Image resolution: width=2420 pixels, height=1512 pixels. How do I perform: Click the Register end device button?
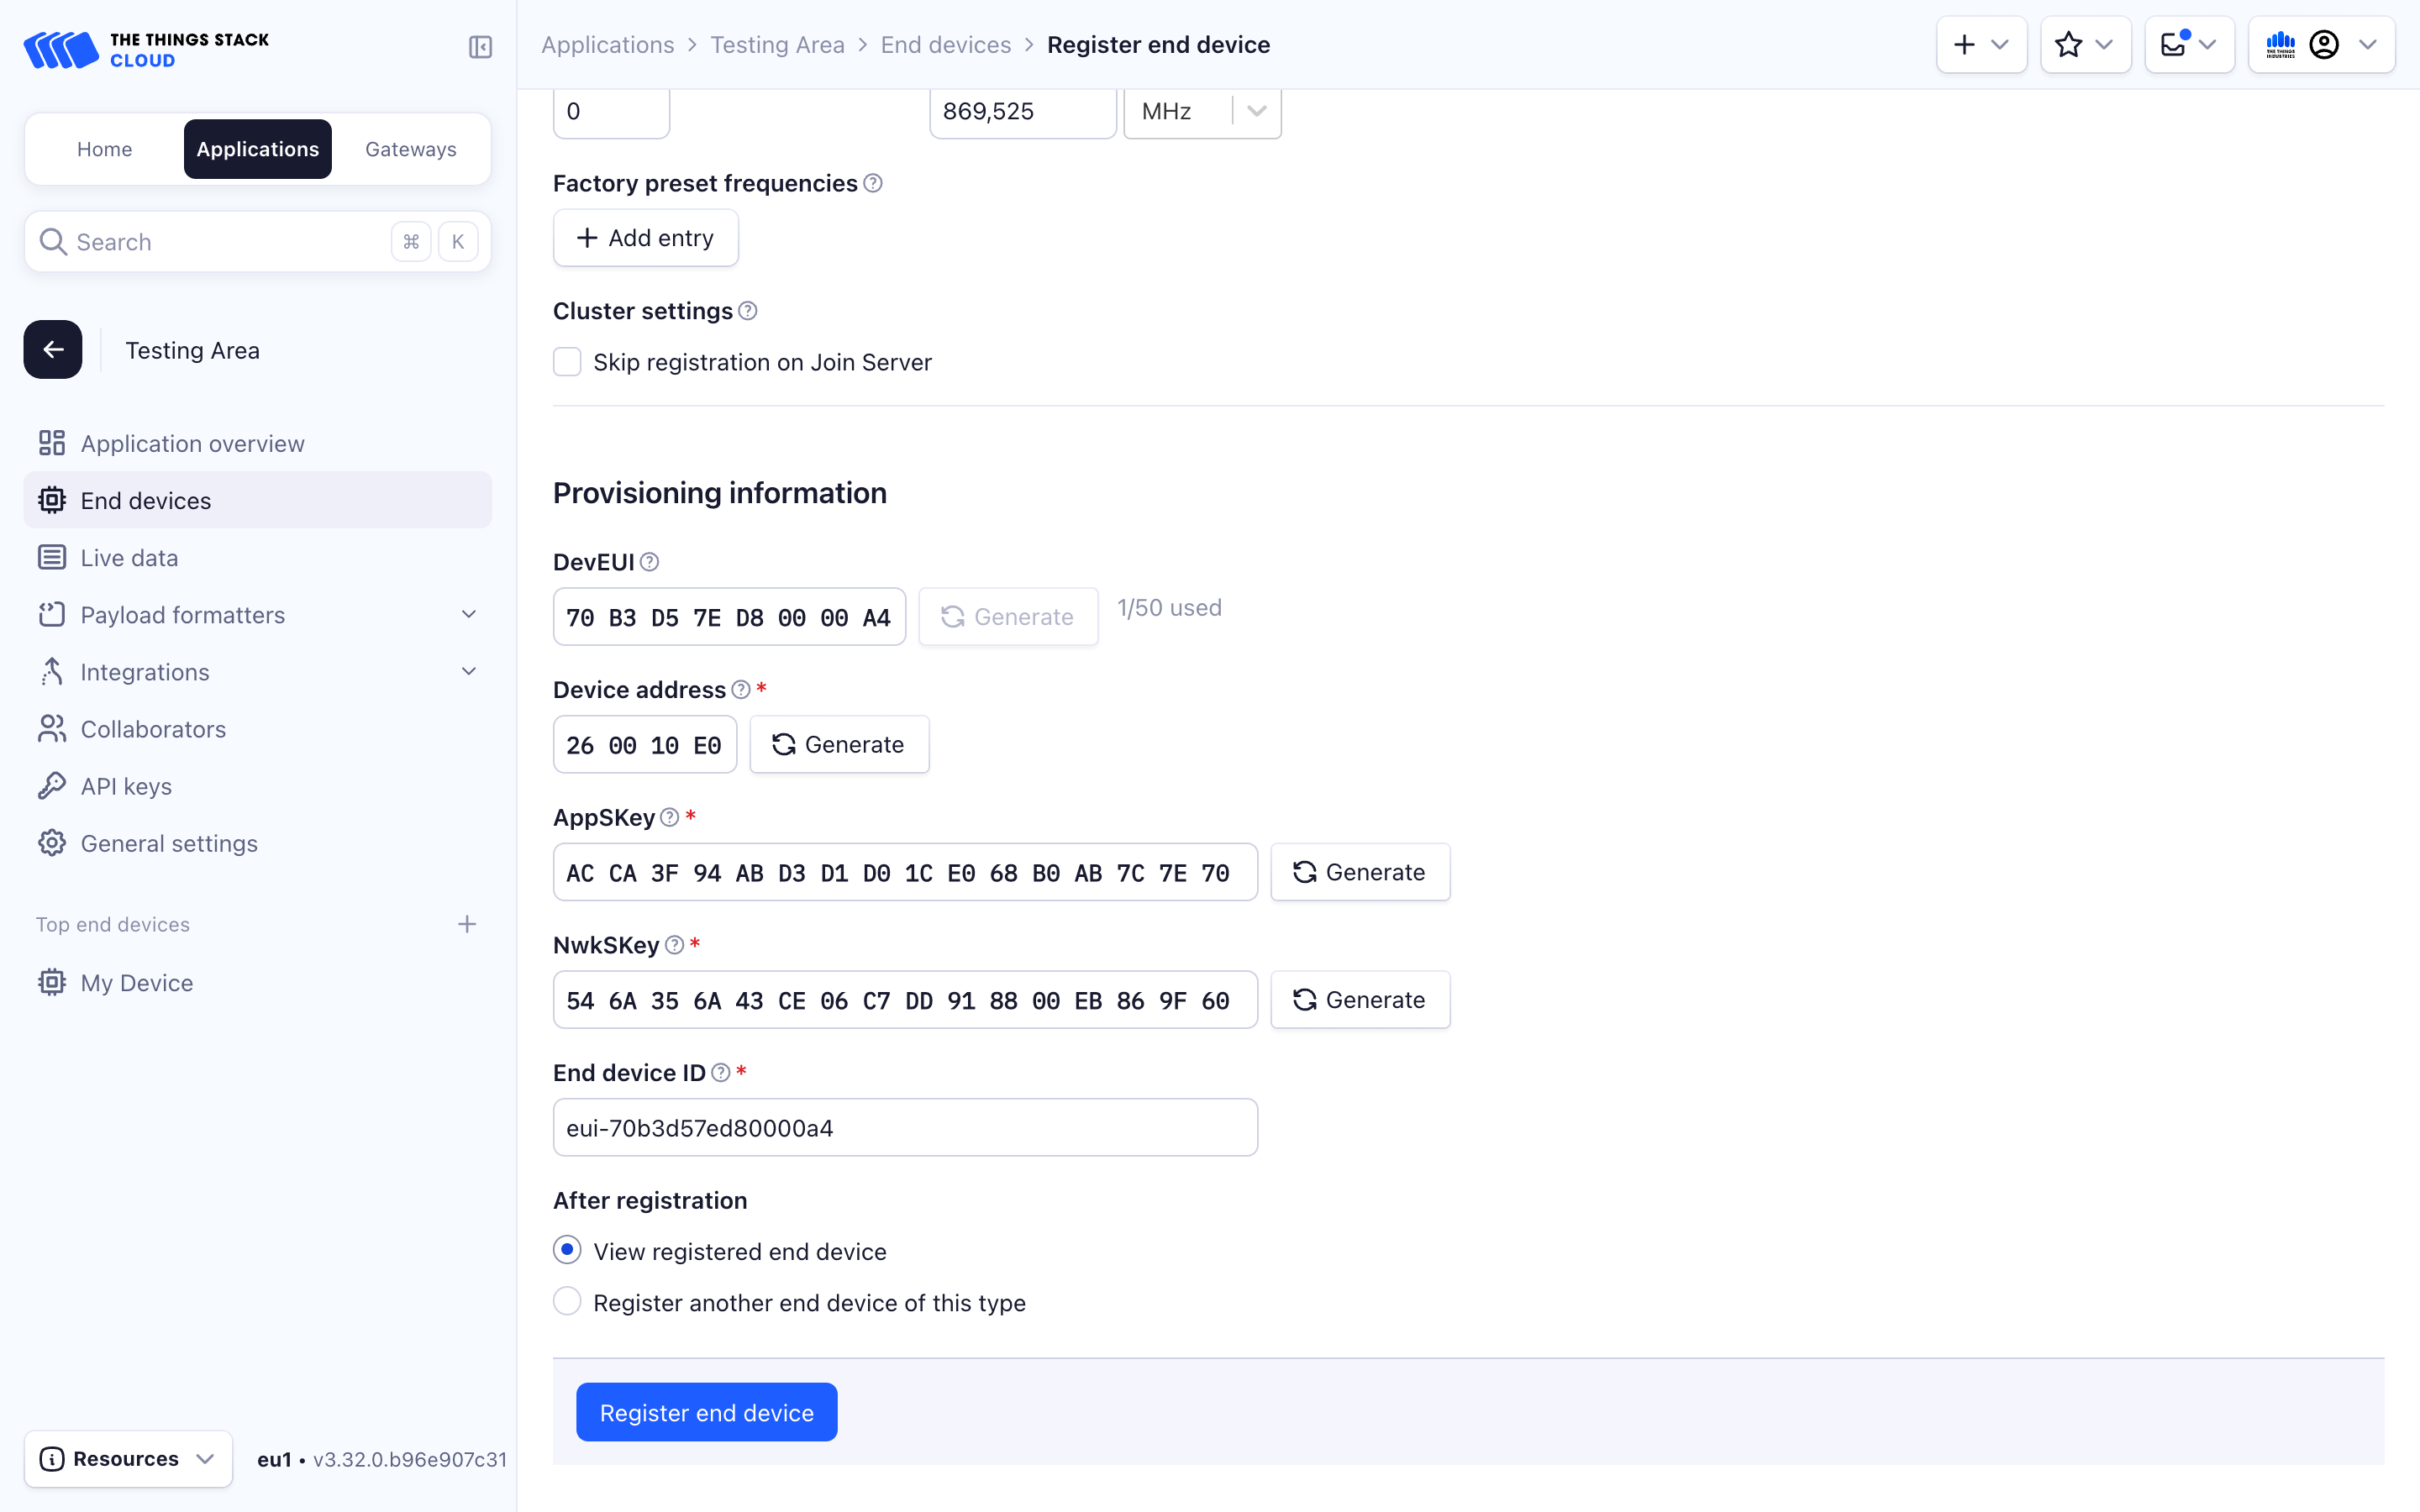706,1412
